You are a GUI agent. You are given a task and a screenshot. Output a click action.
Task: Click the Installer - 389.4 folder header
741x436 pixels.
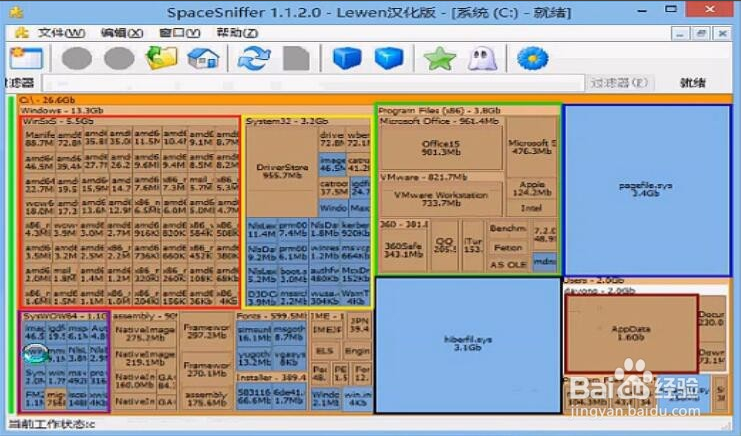271,377
